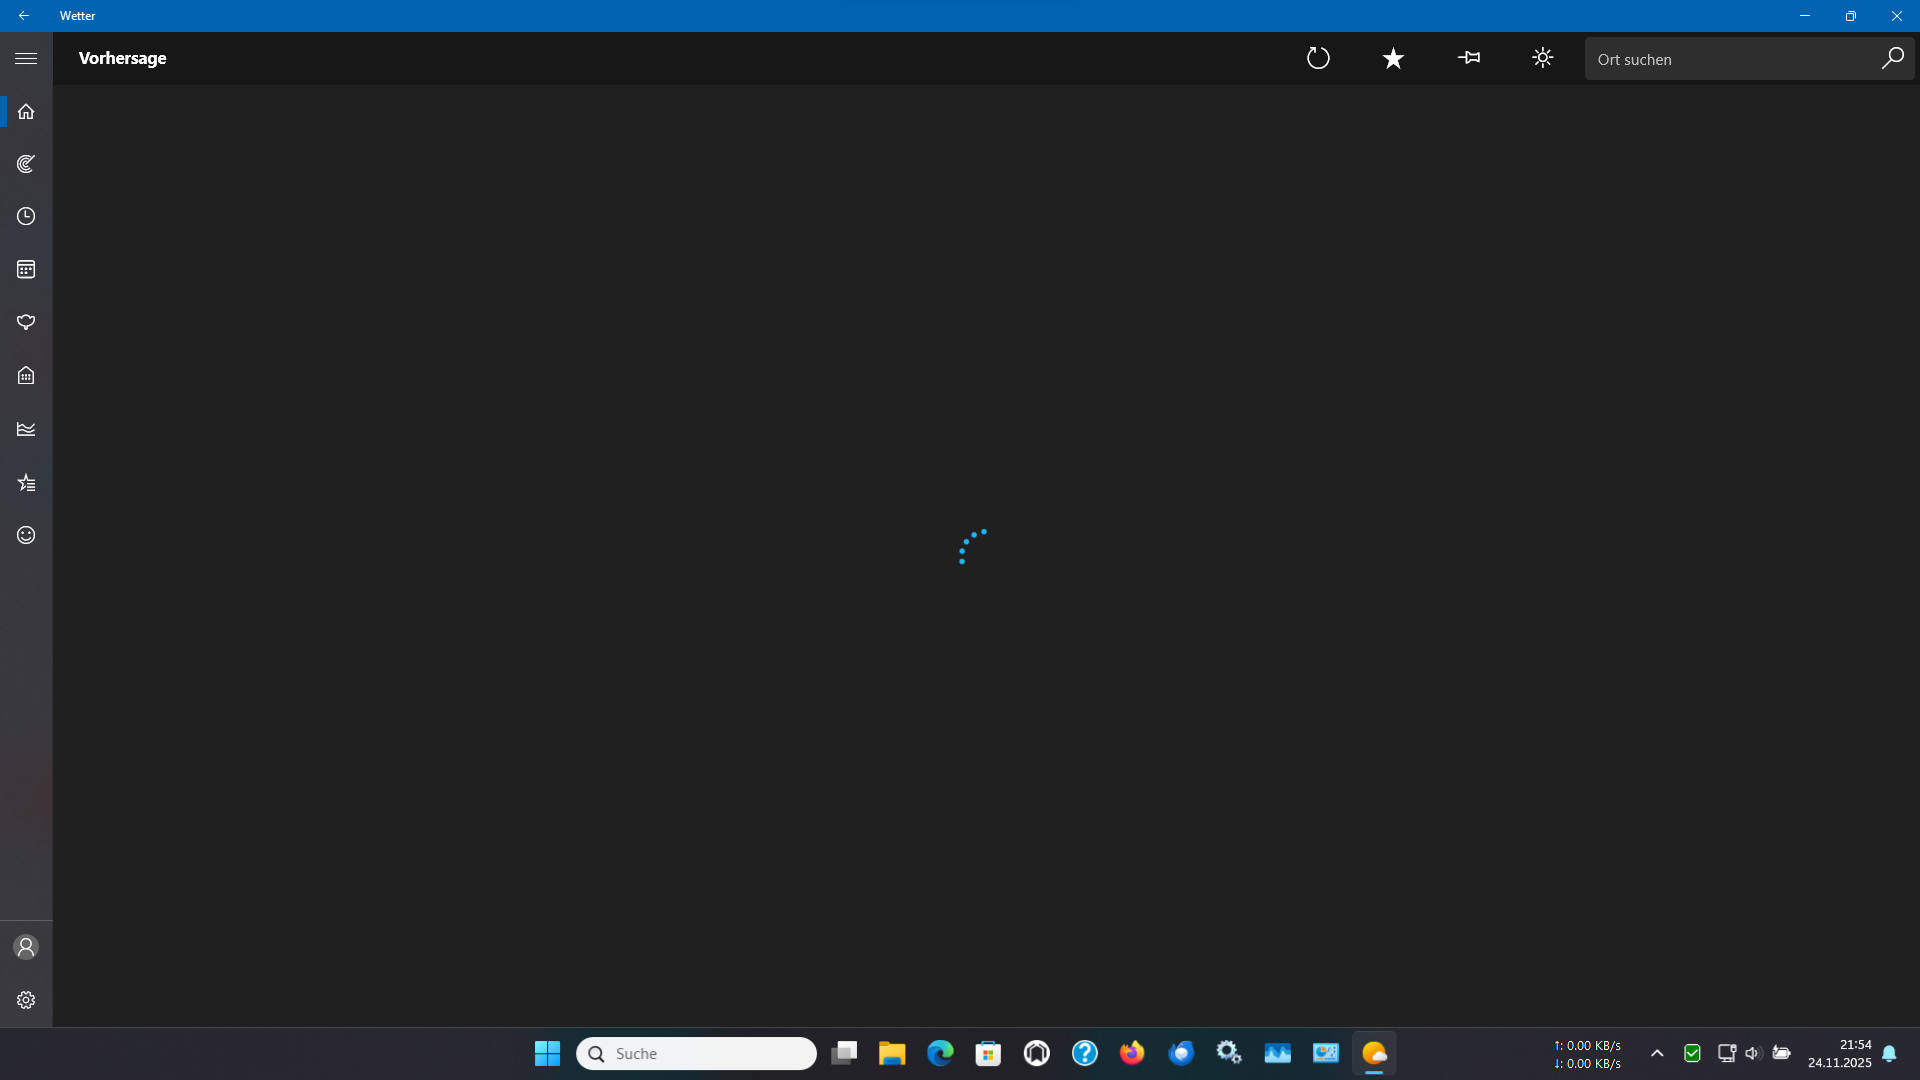Open the smiley feedback page
1920x1080 pixels.
(x=26, y=535)
